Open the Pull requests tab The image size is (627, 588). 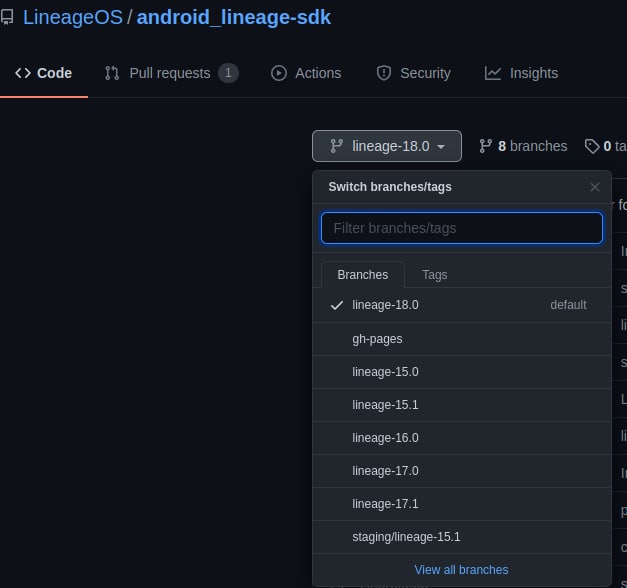point(171,73)
